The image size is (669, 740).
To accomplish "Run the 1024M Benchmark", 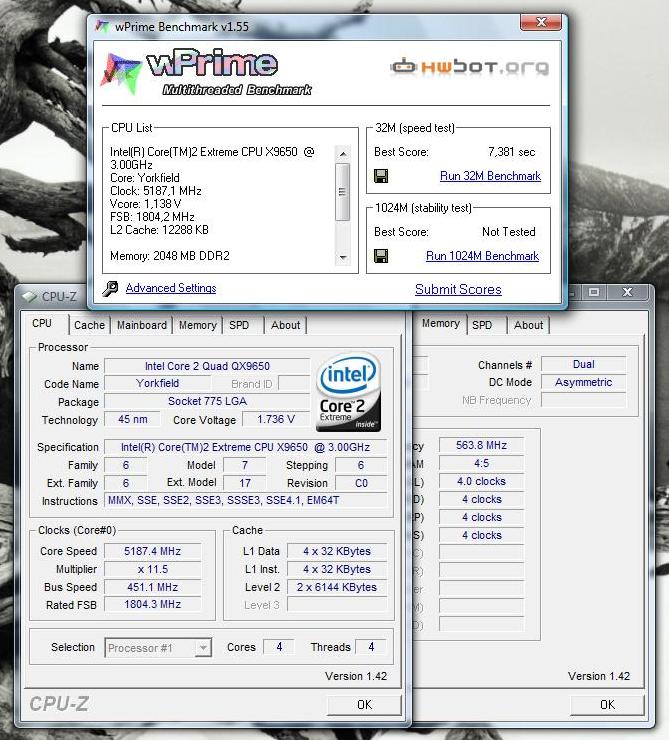I will pyautogui.click(x=482, y=256).
